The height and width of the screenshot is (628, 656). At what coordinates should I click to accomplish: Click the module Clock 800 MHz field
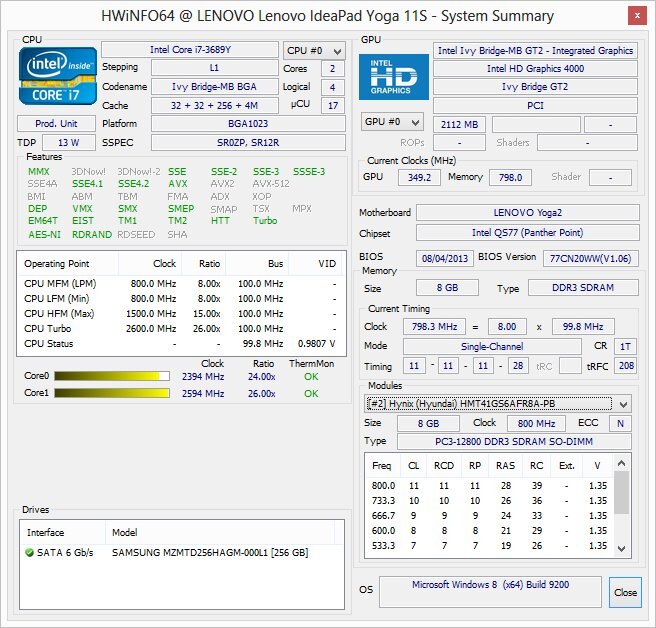click(x=536, y=423)
